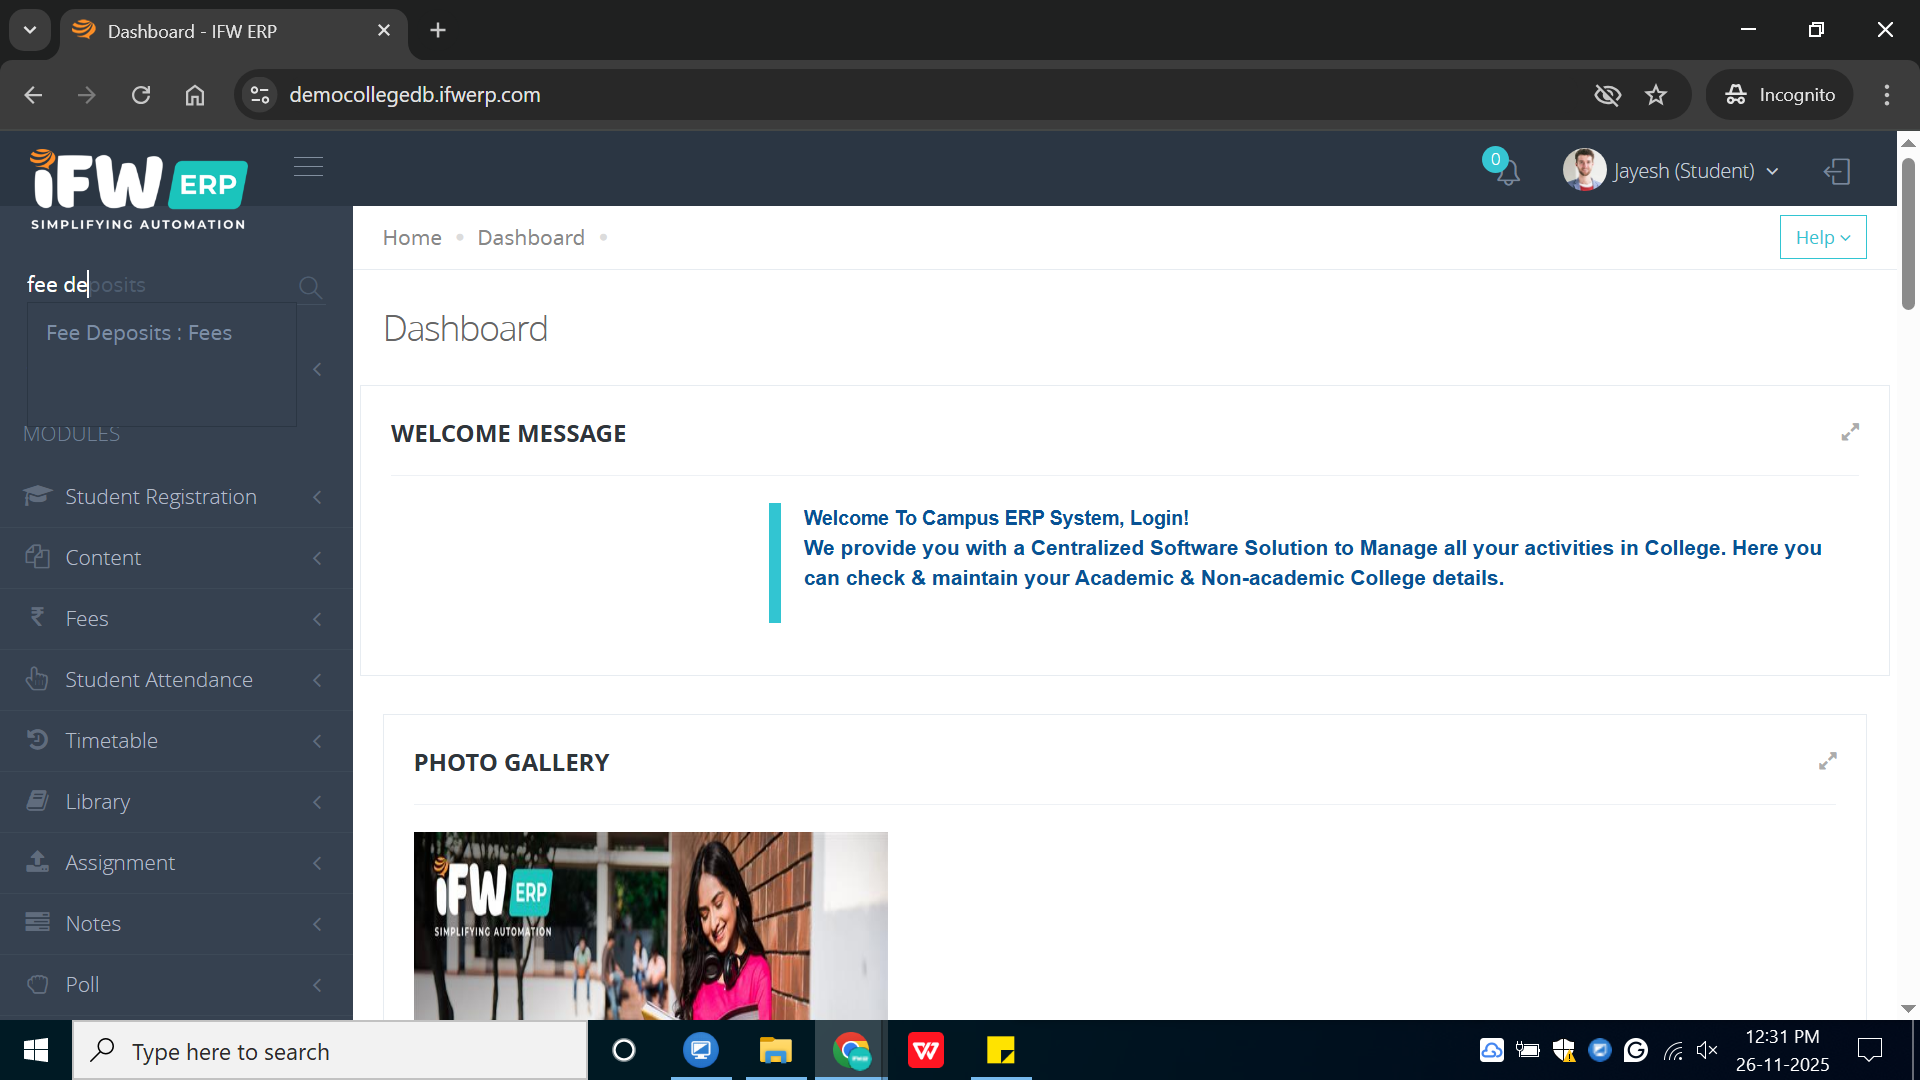Expand the Notes submenu chevron
The width and height of the screenshot is (1920, 1080).
[x=318, y=924]
